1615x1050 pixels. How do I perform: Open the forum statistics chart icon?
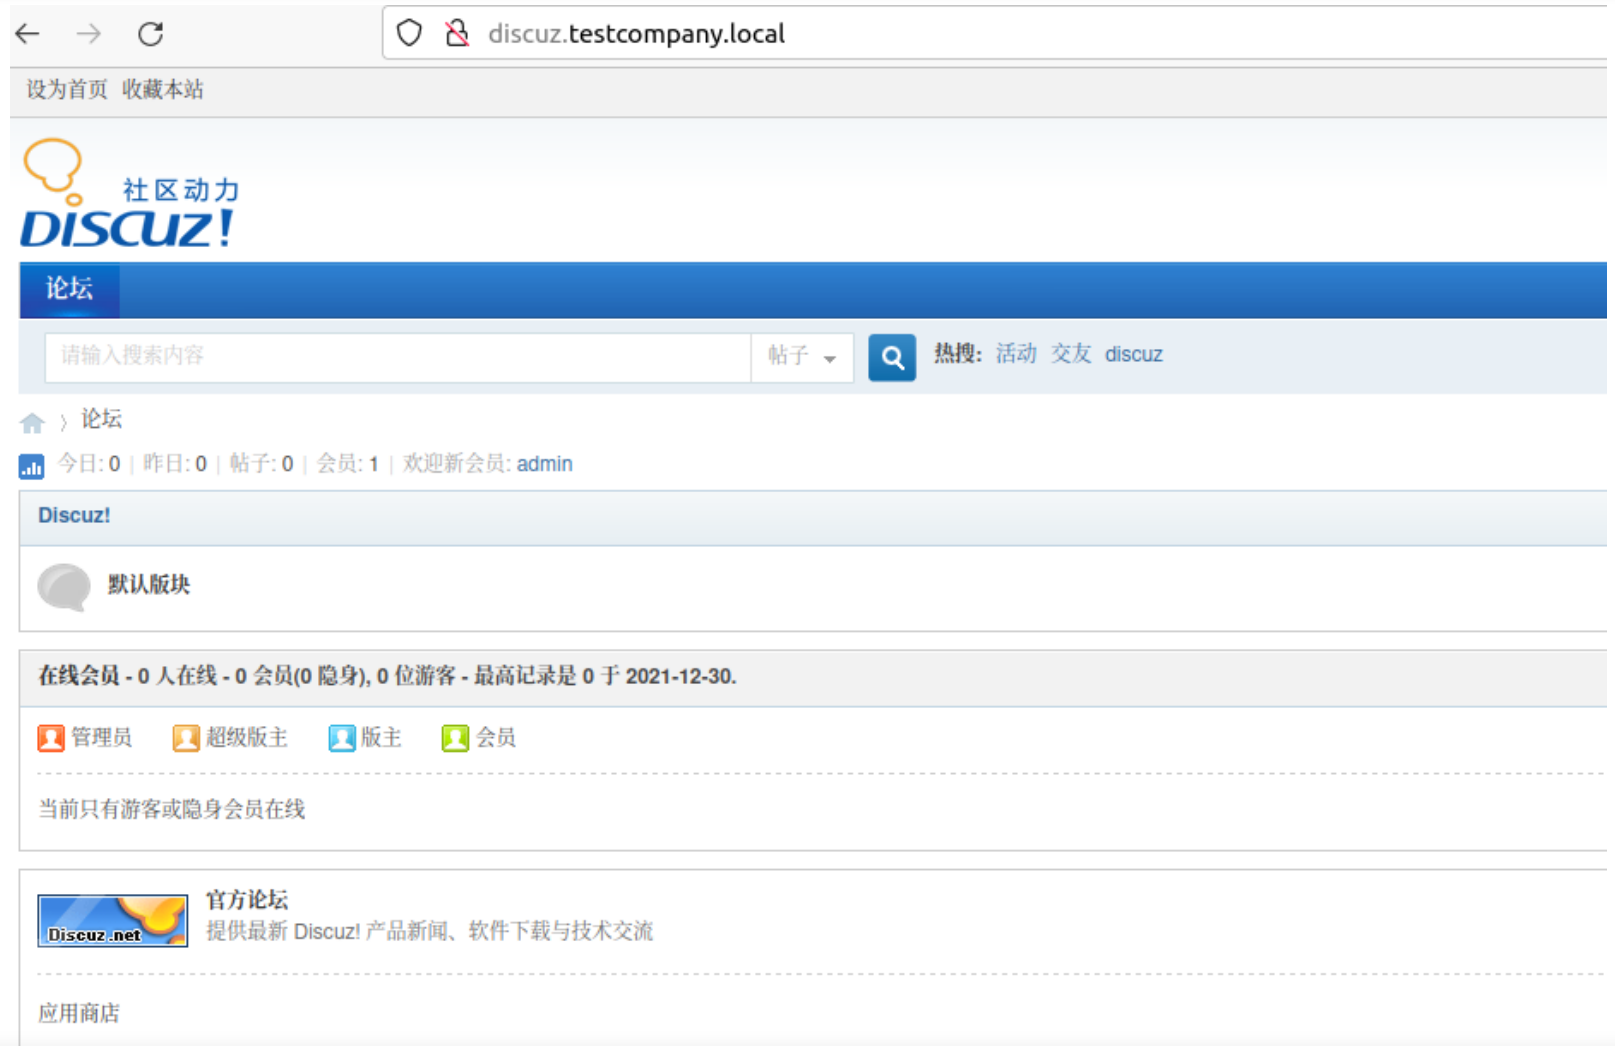pyautogui.click(x=32, y=466)
